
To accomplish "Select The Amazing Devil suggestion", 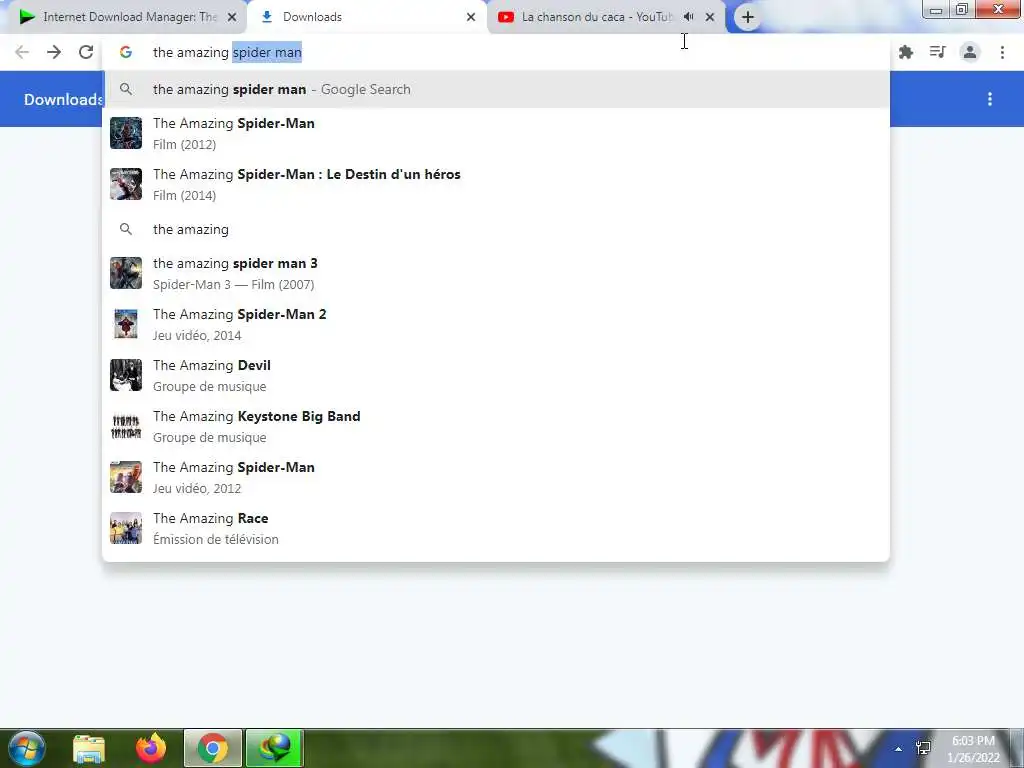I will click(496, 375).
